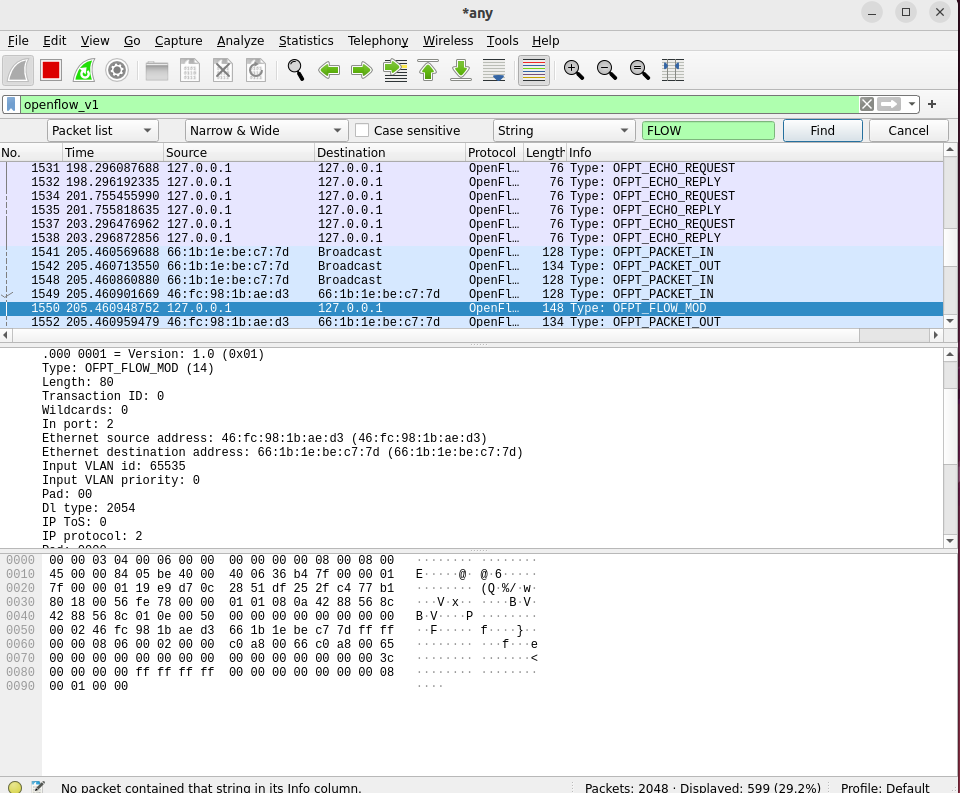Zoom out main window text
This screenshot has height=793, width=960.
[607, 70]
